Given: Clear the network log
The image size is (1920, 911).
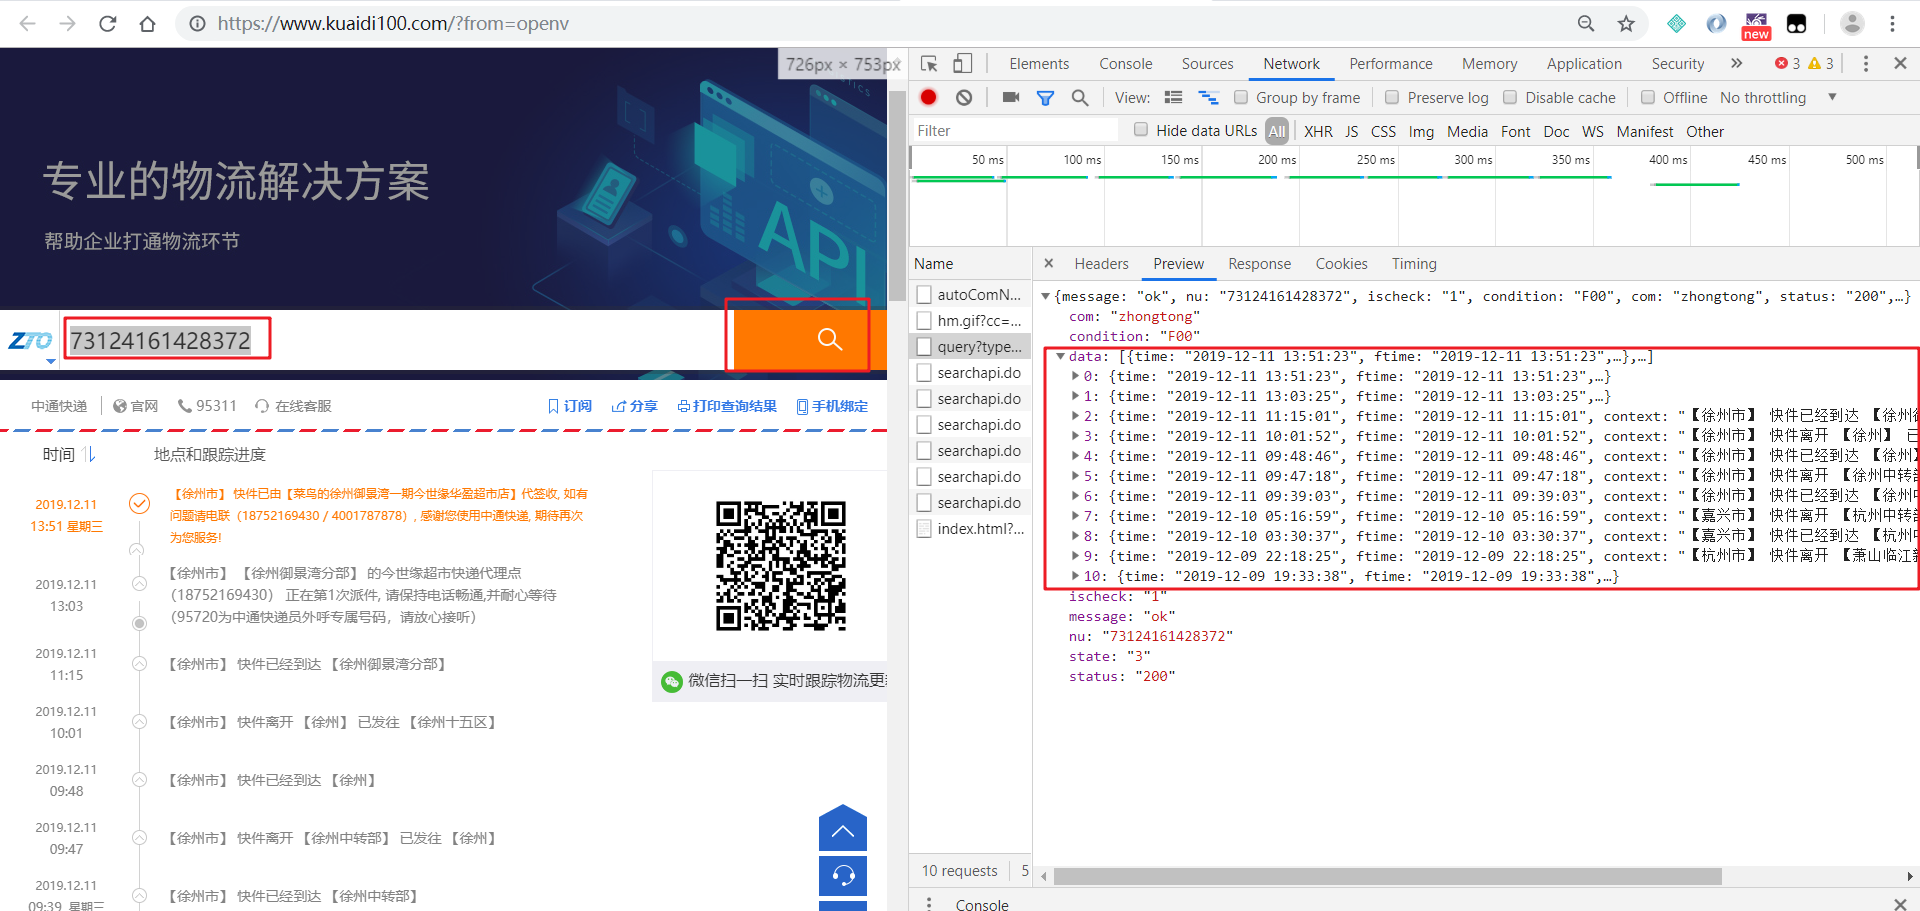Looking at the screenshot, I should tap(964, 97).
